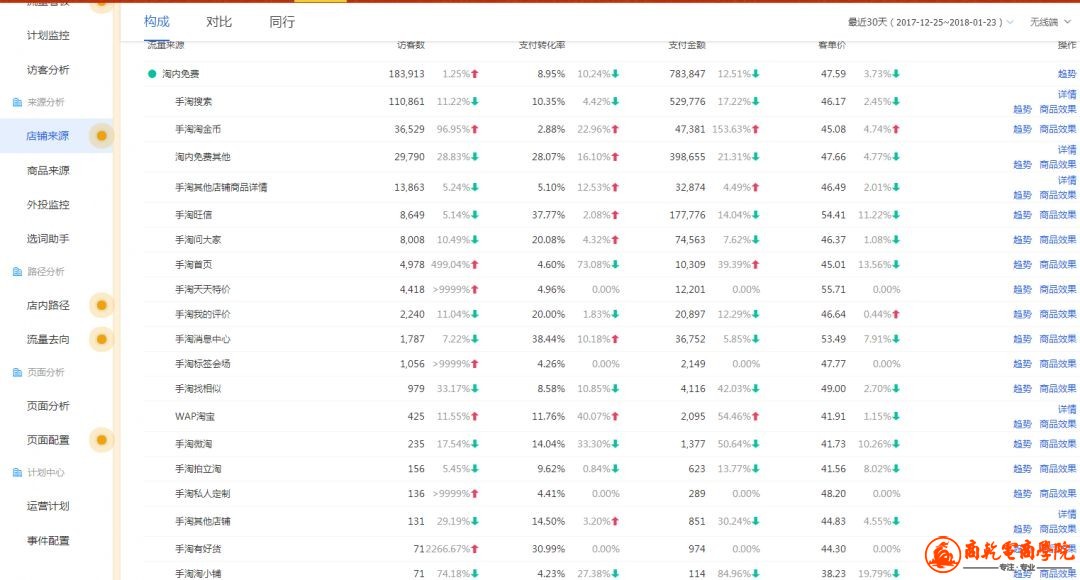1080x580 pixels.
Task: Click payment amount 529,776 for 手淘搜索
Action: [687, 101]
